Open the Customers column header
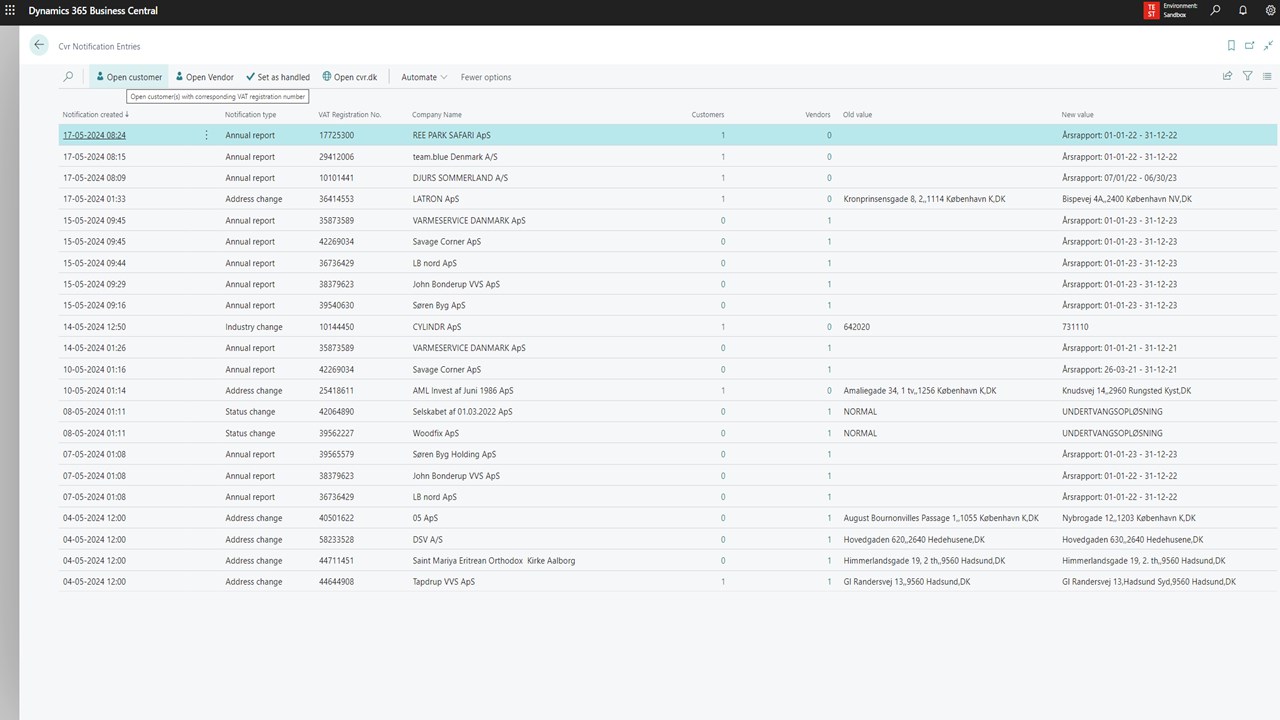Image resolution: width=1280 pixels, height=720 pixels. 708,115
